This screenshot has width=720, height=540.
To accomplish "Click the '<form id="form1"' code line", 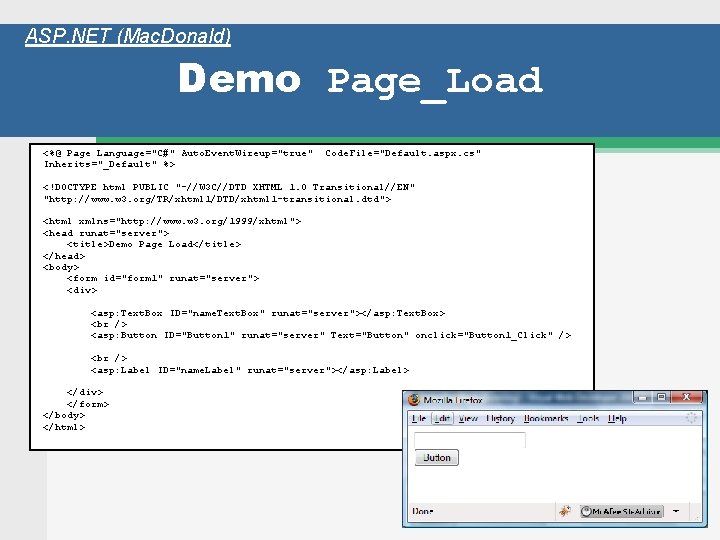I will tap(163, 278).
